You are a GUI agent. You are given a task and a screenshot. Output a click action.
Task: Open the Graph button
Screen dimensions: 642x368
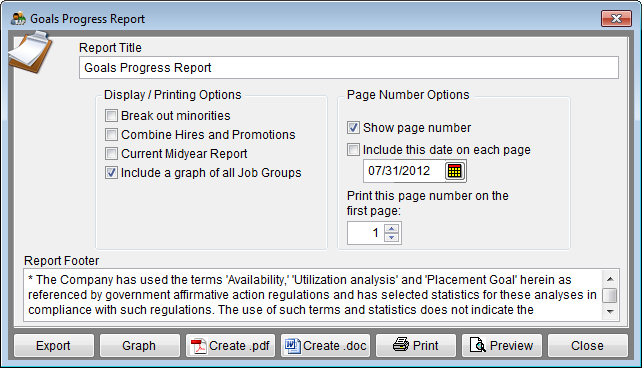tap(140, 345)
